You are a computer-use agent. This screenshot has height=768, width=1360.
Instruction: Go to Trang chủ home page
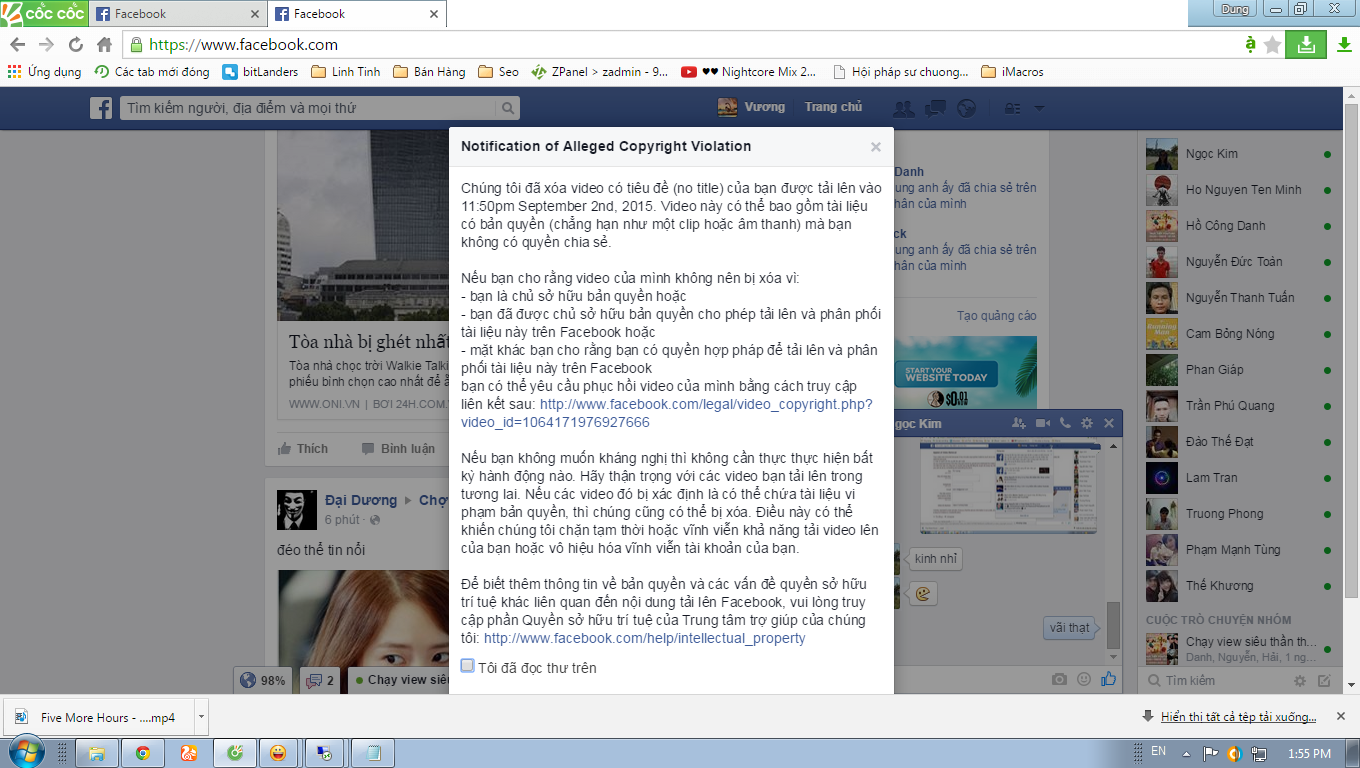833,107
